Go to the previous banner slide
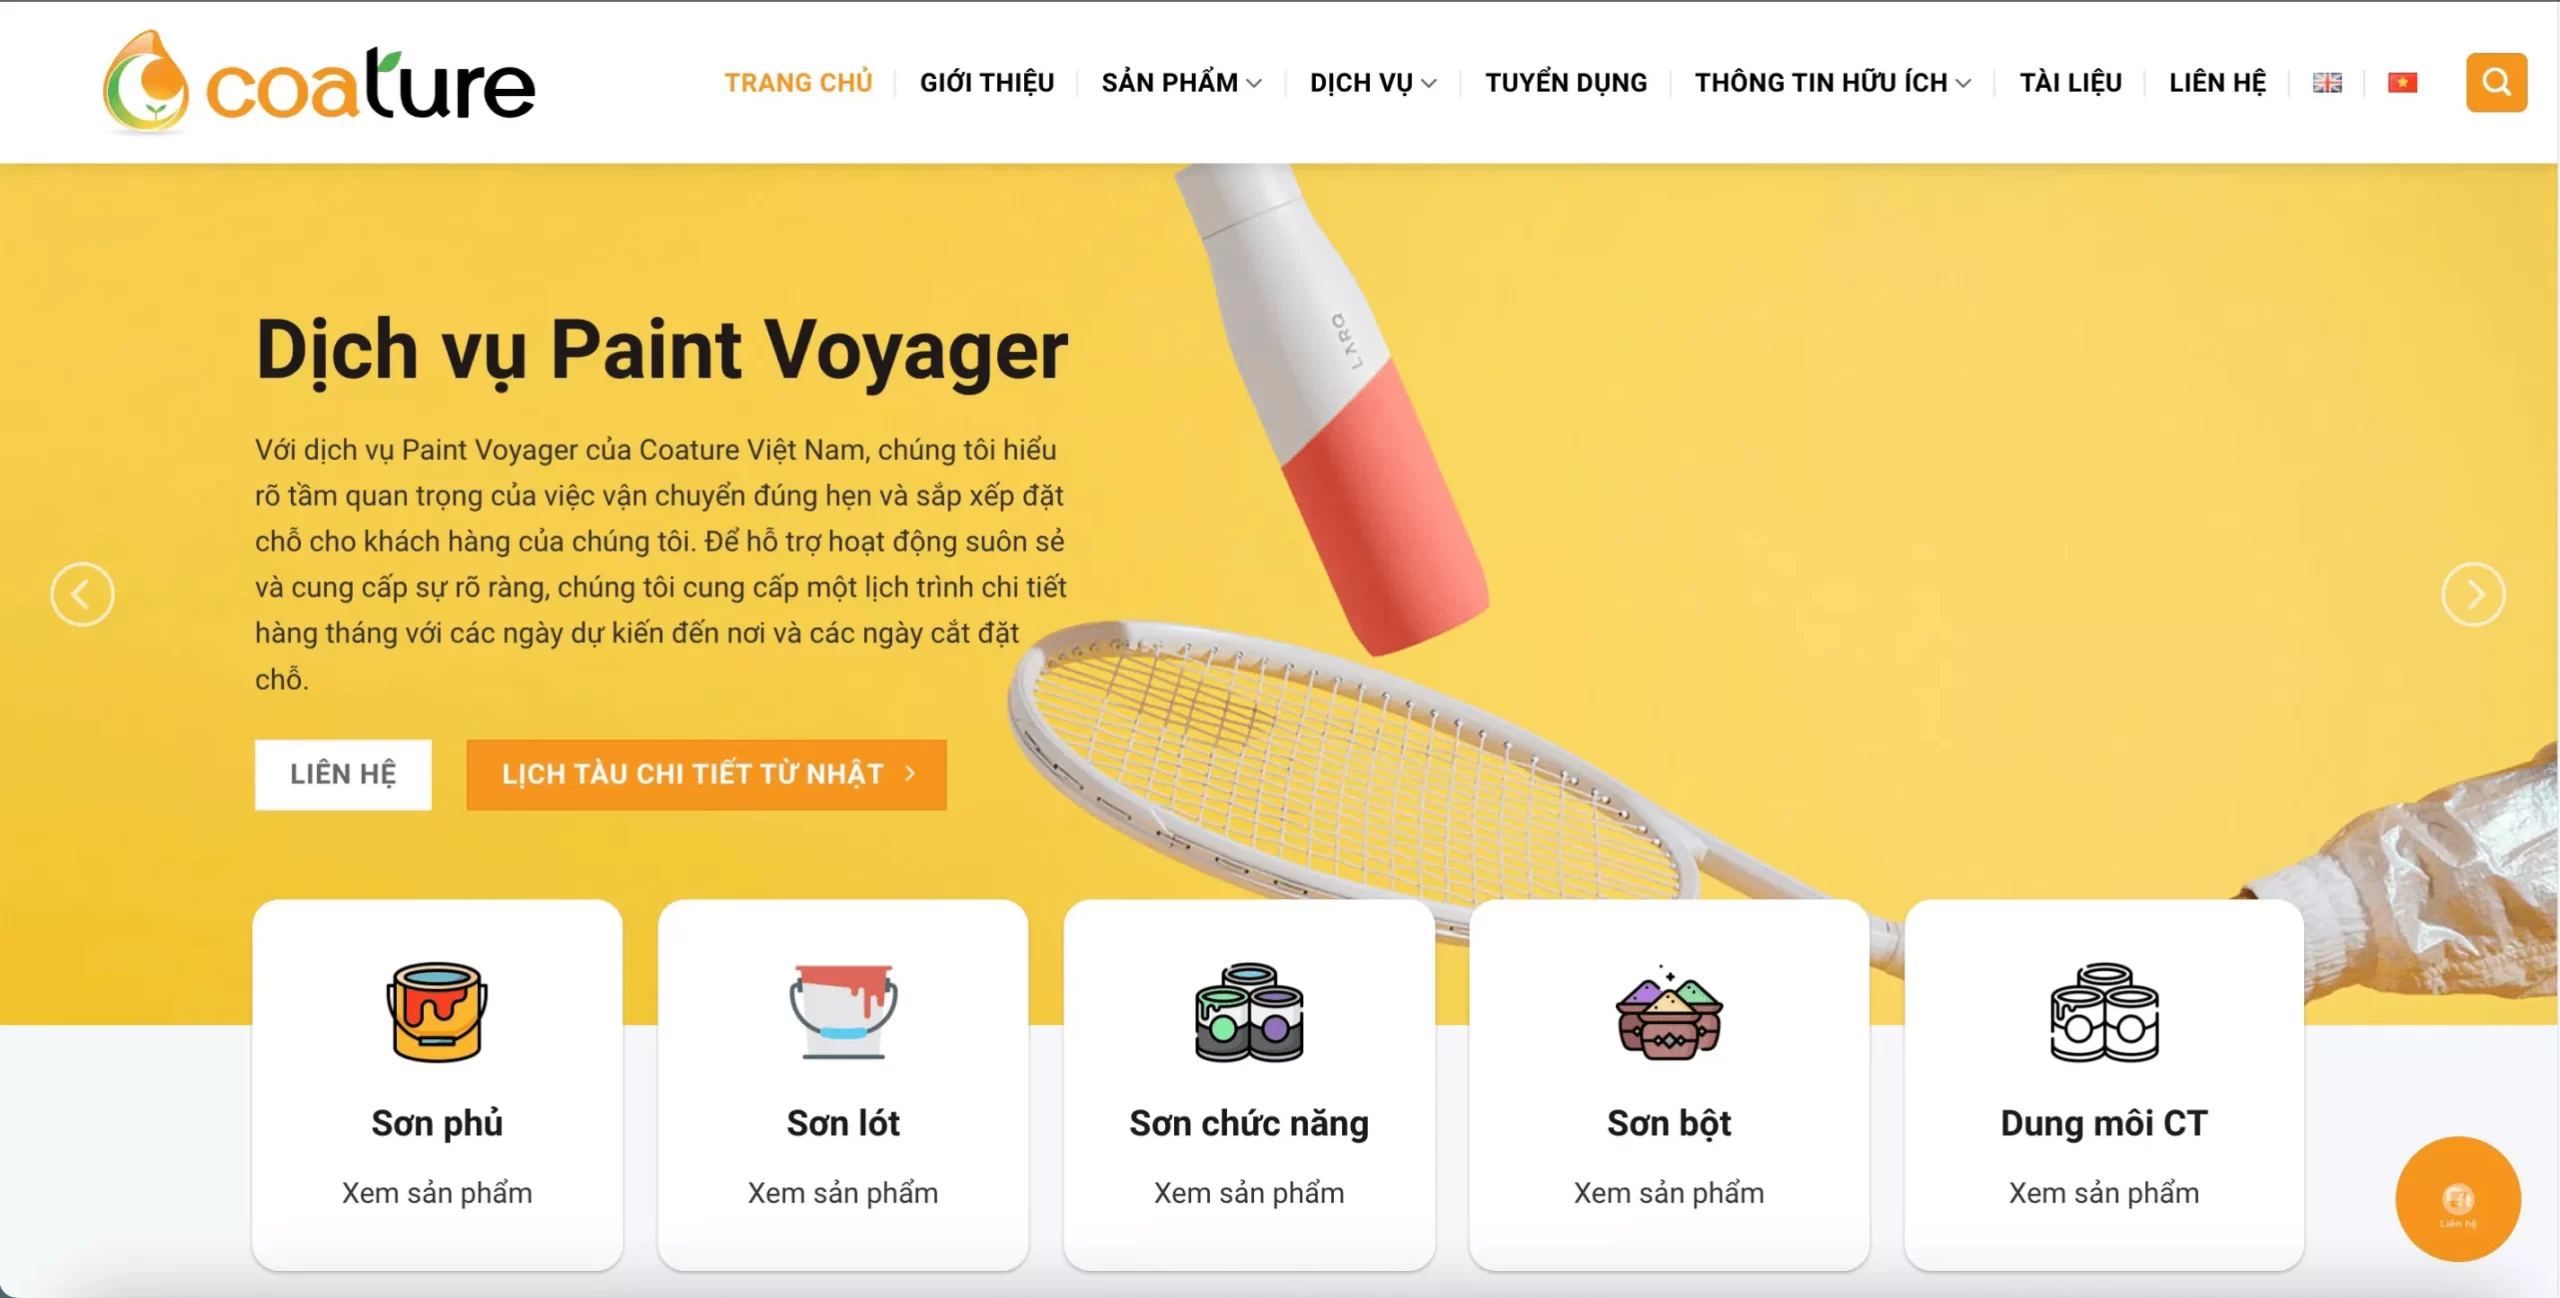The width and height of the screenshot is (2560, 1298). click(82, 595)
